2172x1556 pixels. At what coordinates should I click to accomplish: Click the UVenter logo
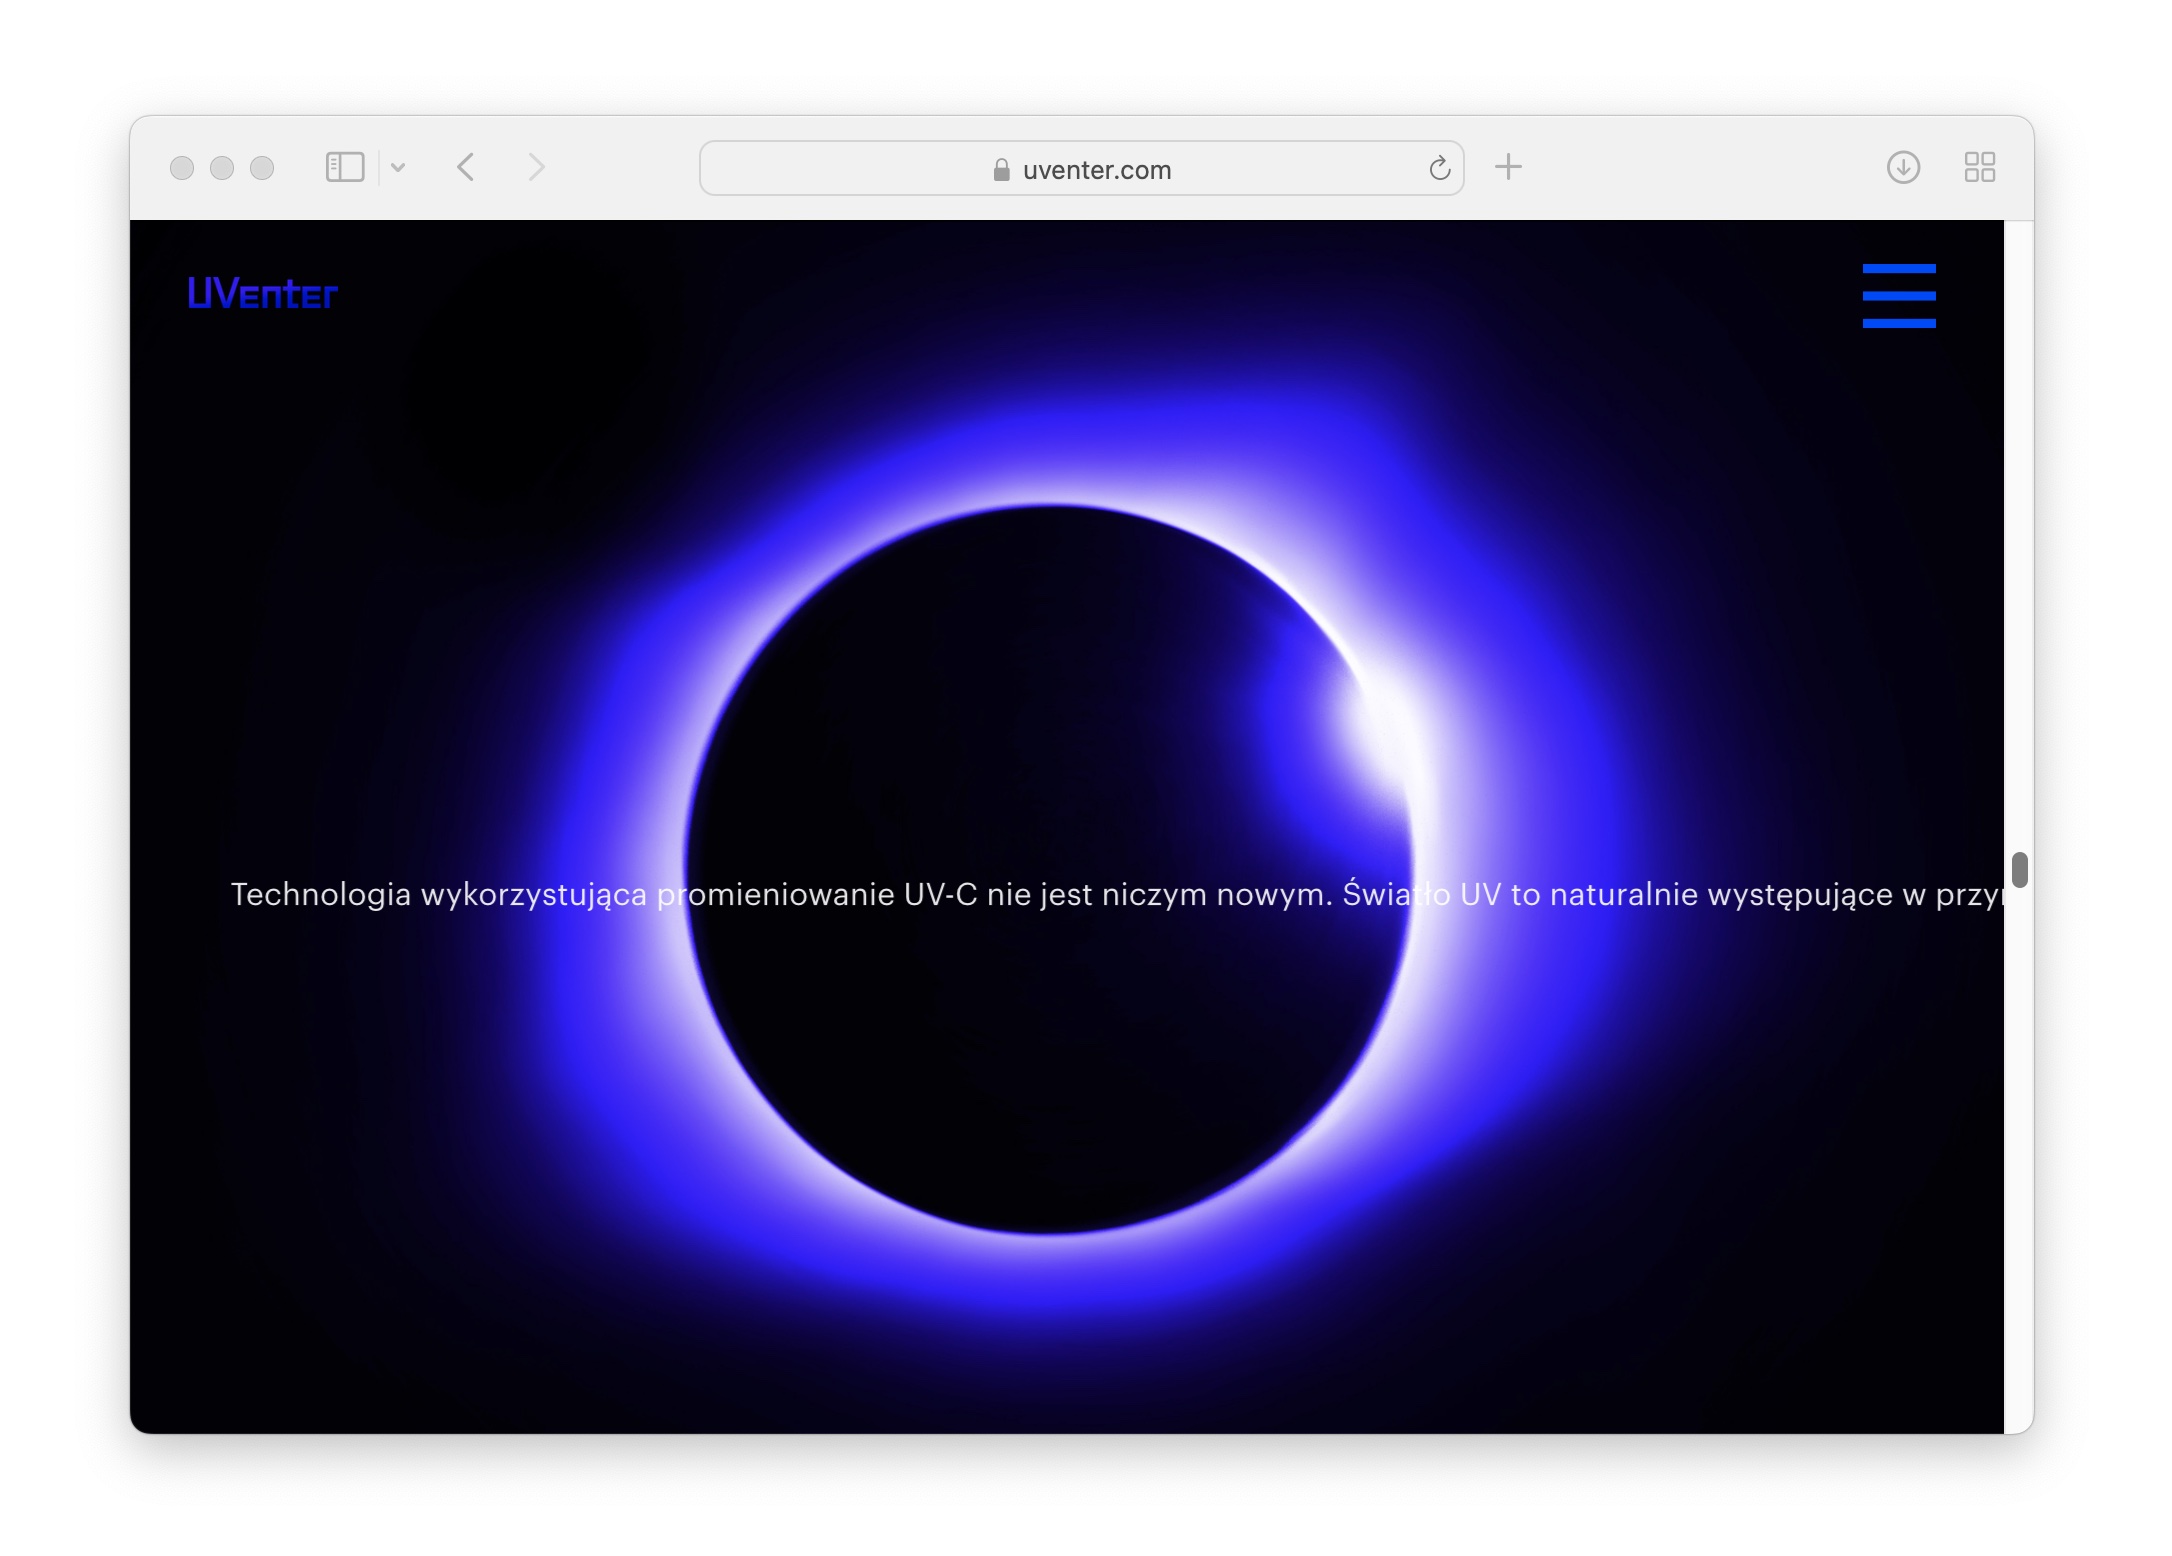tap(262, 294)
